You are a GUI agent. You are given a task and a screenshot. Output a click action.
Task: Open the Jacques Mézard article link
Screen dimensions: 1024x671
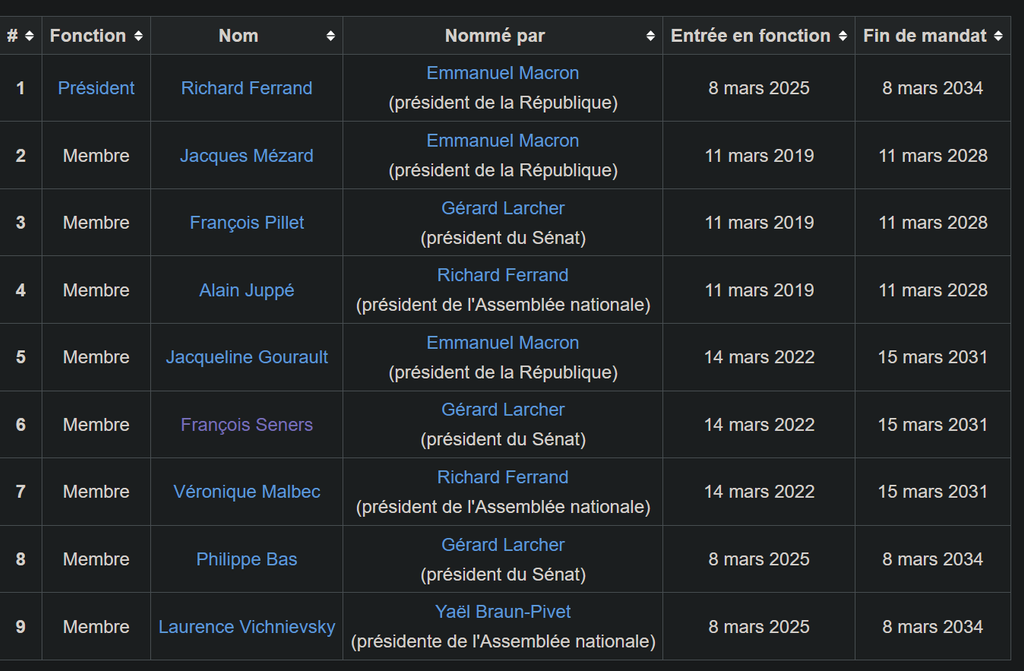(247, 155)
